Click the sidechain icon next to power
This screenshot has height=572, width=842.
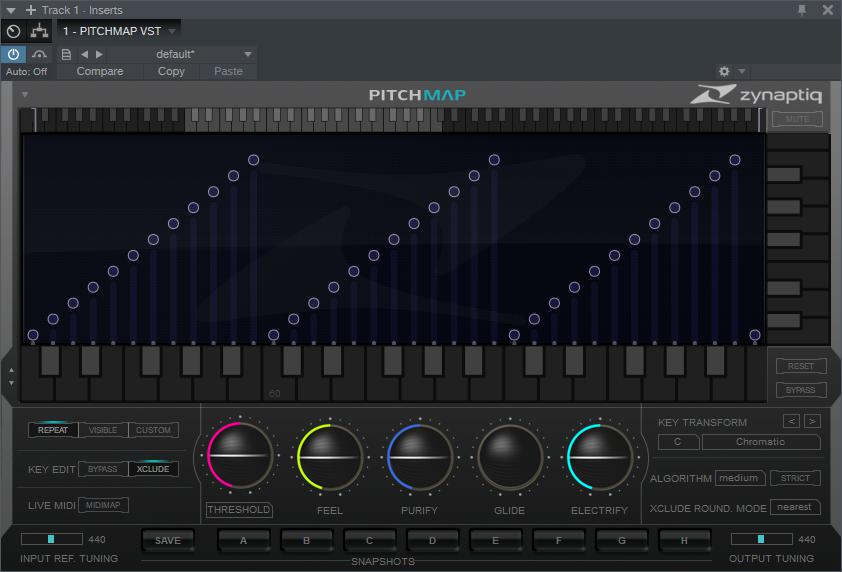pyautogui.click(x=40, y=54)
